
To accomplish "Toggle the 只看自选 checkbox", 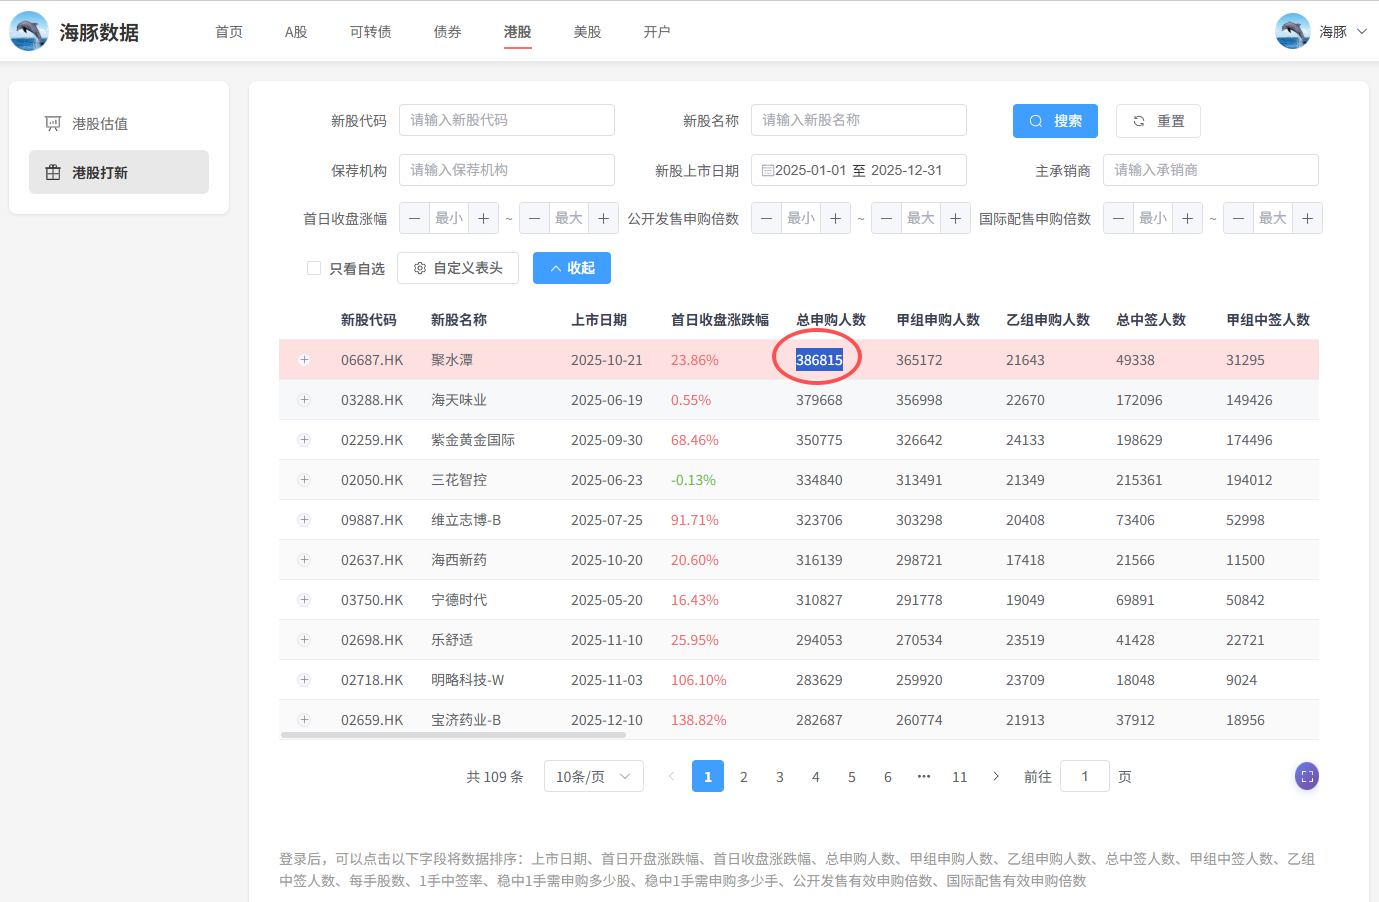I will click(314, 268).
